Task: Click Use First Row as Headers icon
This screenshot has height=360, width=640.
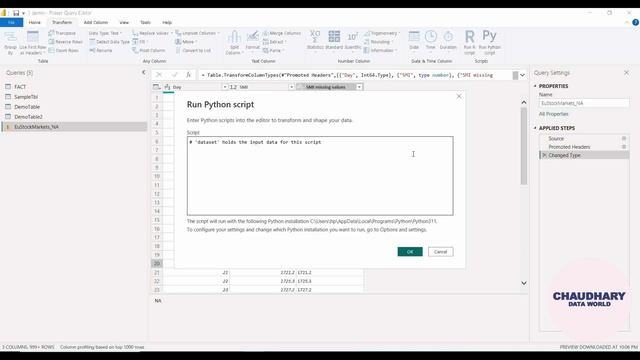Action: point(33,37)
